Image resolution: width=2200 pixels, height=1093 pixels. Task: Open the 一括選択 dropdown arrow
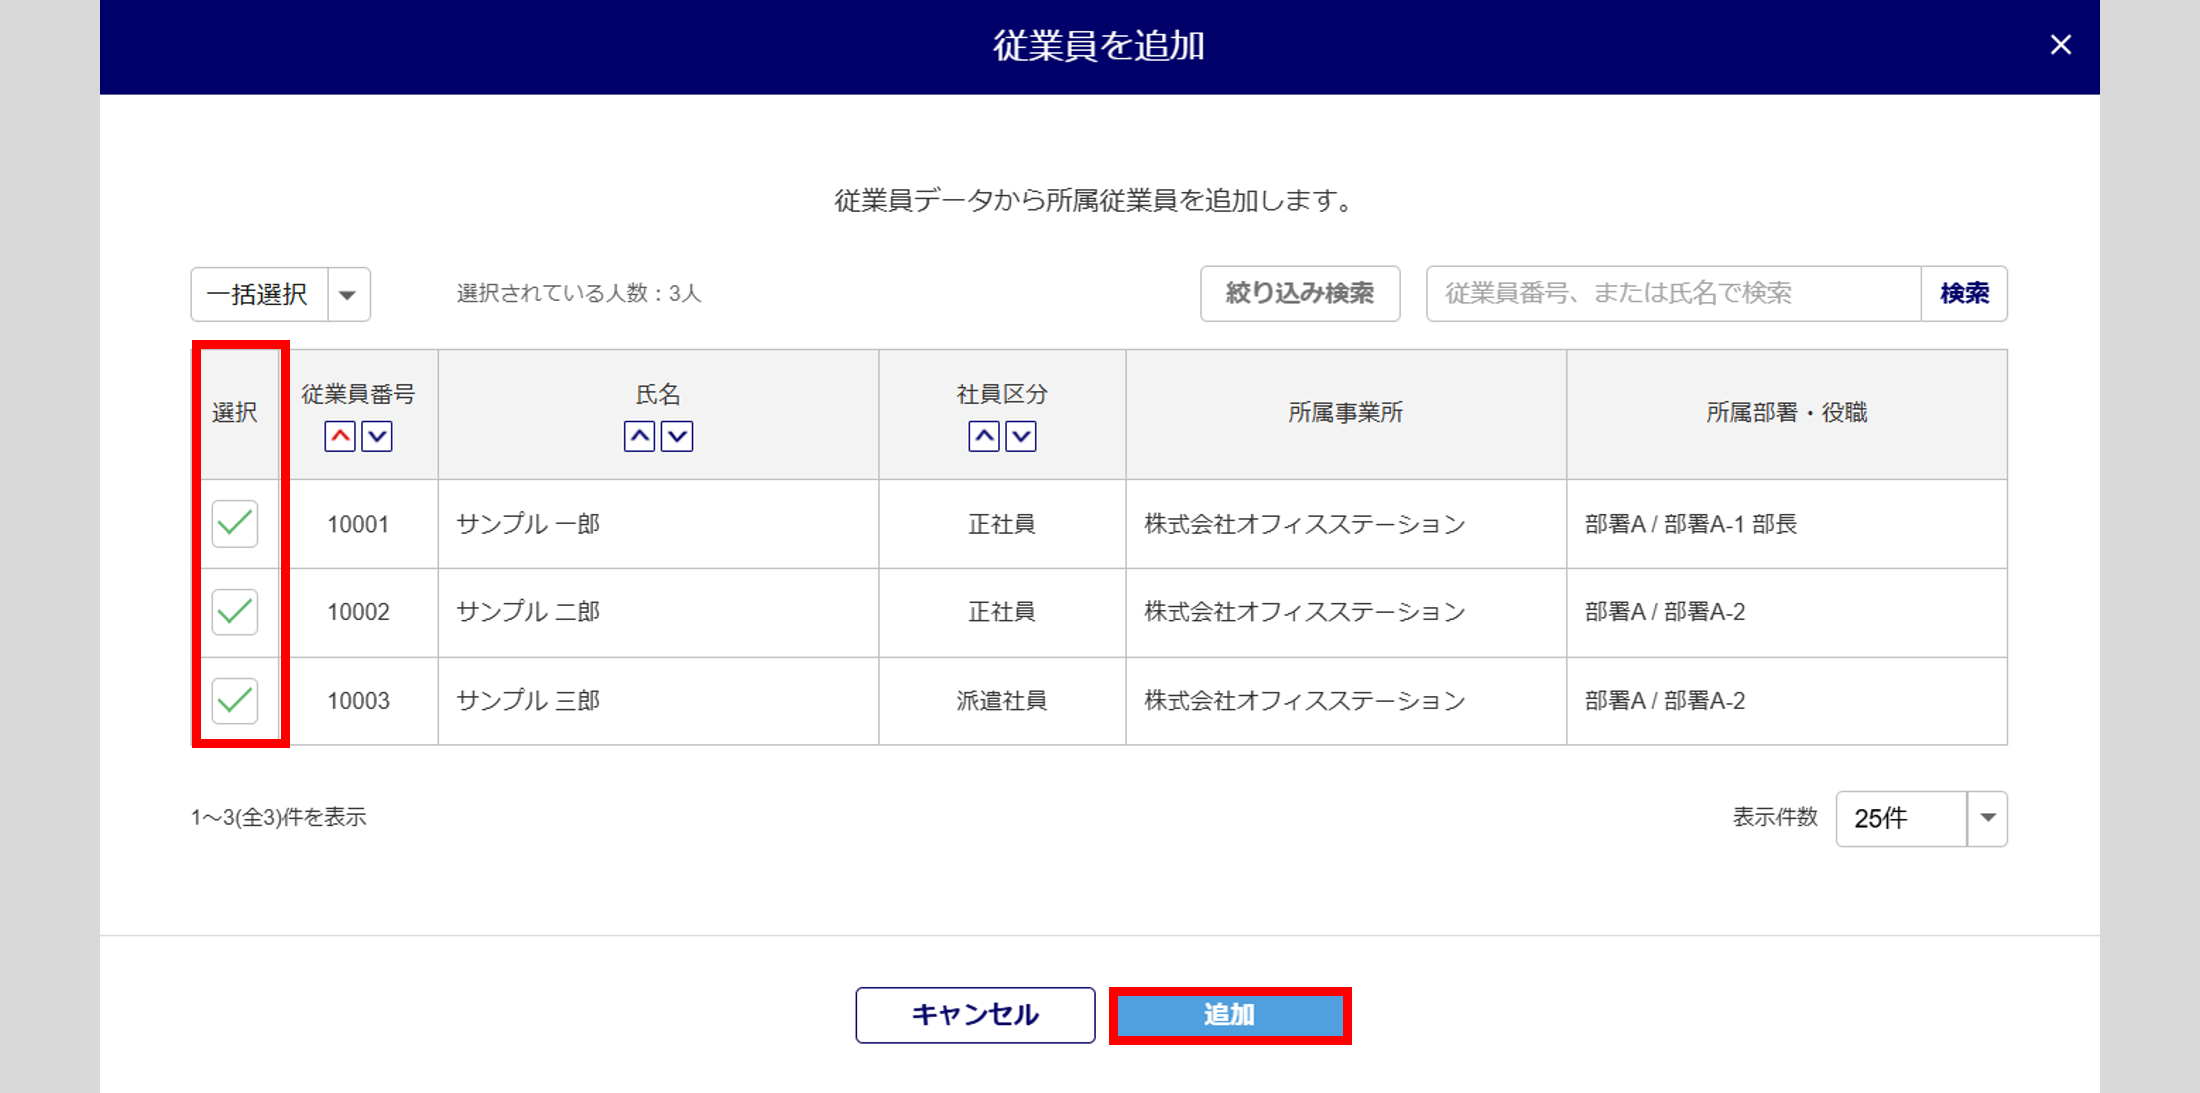[348, 294]
